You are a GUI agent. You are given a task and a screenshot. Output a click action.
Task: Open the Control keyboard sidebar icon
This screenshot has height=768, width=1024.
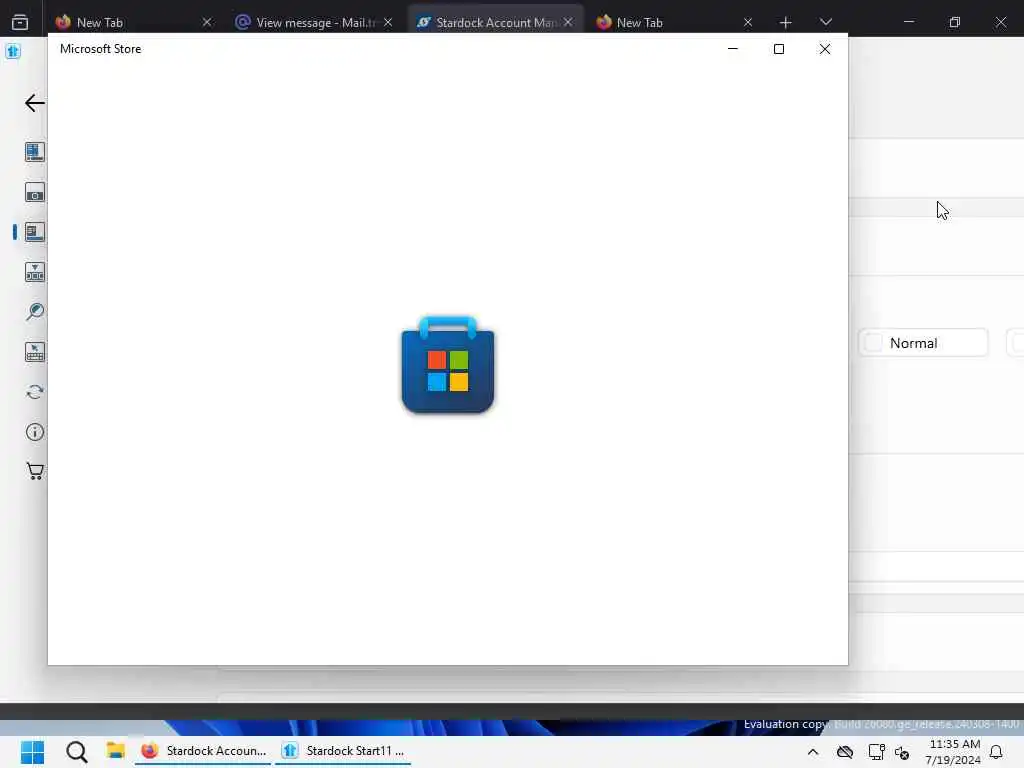click(35, 352)
